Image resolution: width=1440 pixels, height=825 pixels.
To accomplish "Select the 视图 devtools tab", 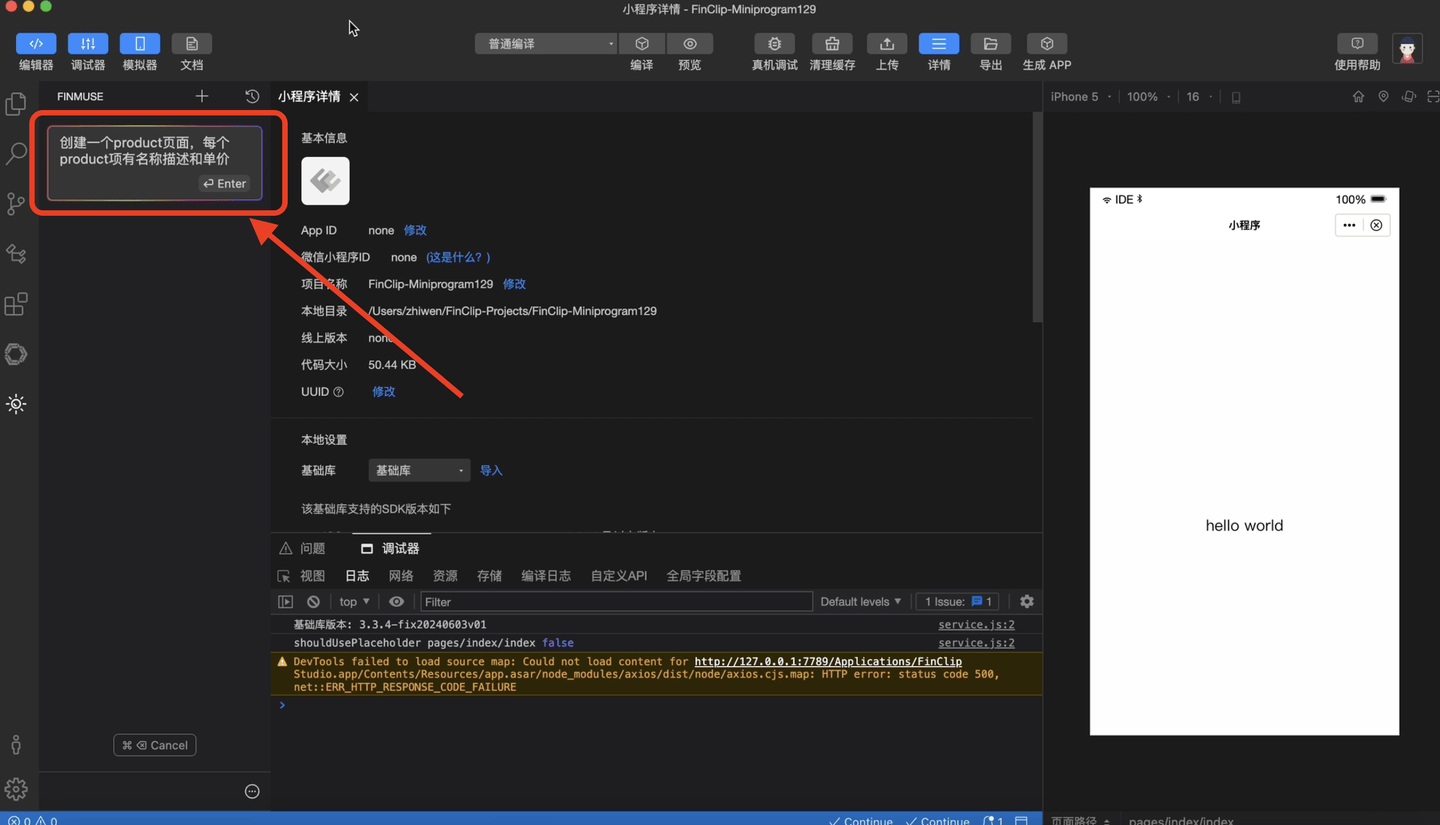I will point(313,576).
